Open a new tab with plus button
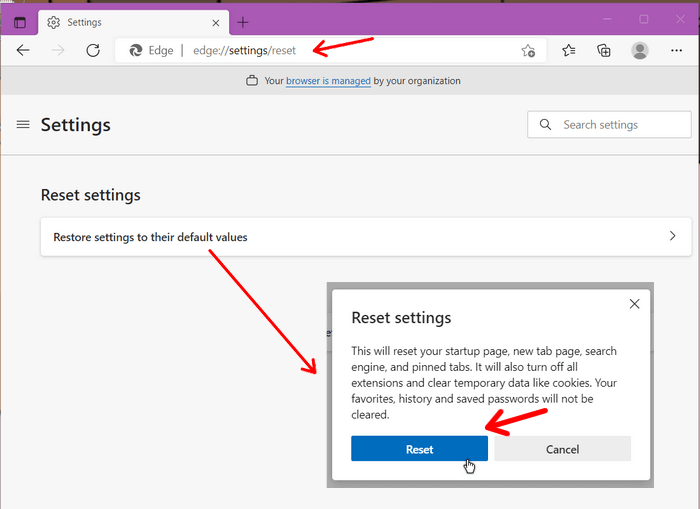The width and height of the screenshot is (700, 509). (x=243, y=22)
